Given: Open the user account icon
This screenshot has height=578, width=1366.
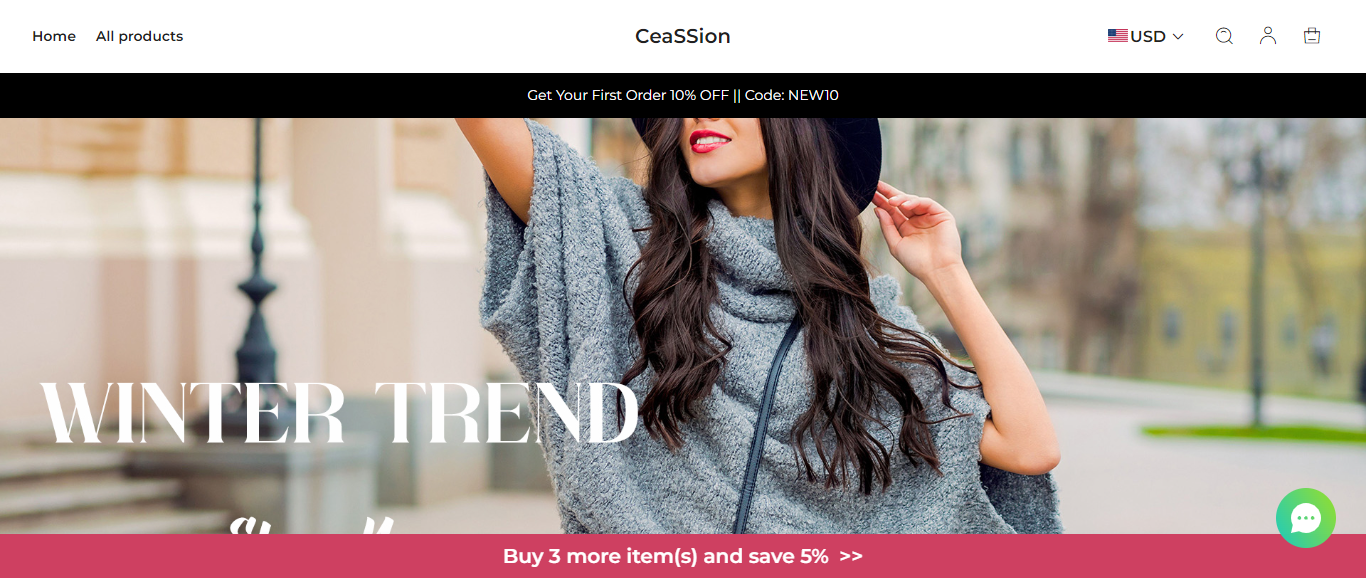Looking at the screenshot, I should [1268, 36].
